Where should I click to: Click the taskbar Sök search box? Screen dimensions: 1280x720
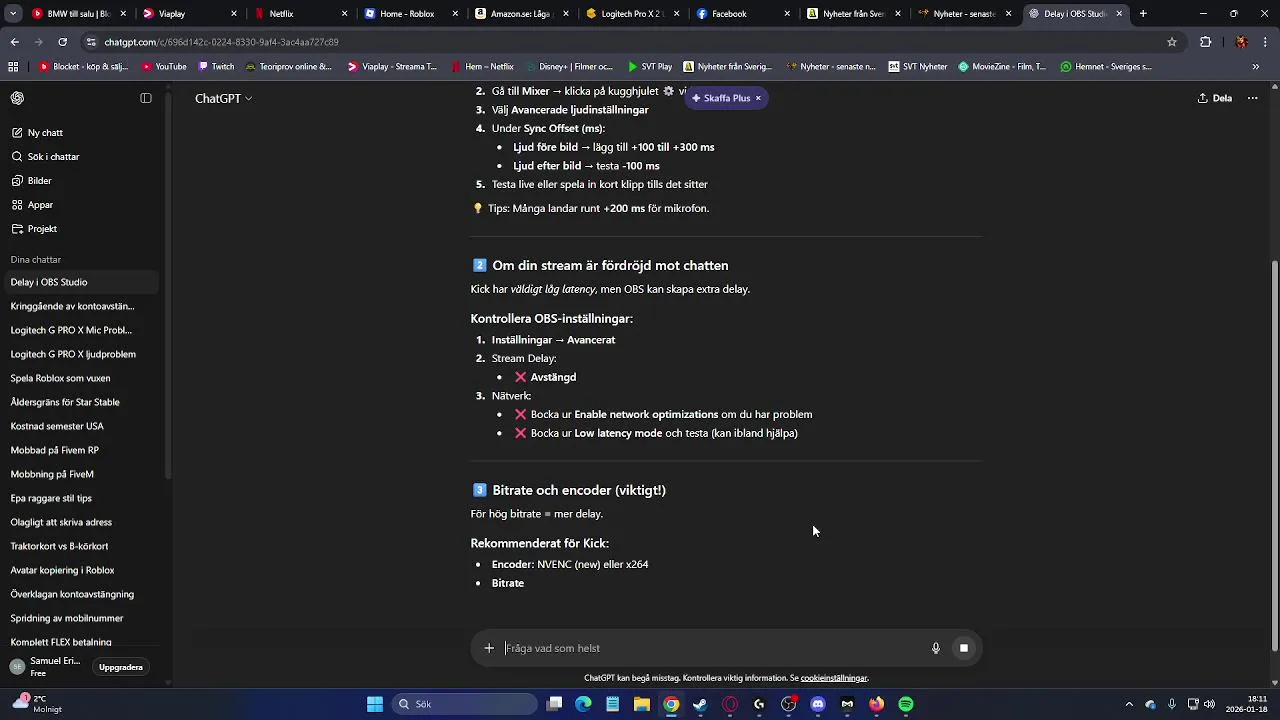[464, 704]
